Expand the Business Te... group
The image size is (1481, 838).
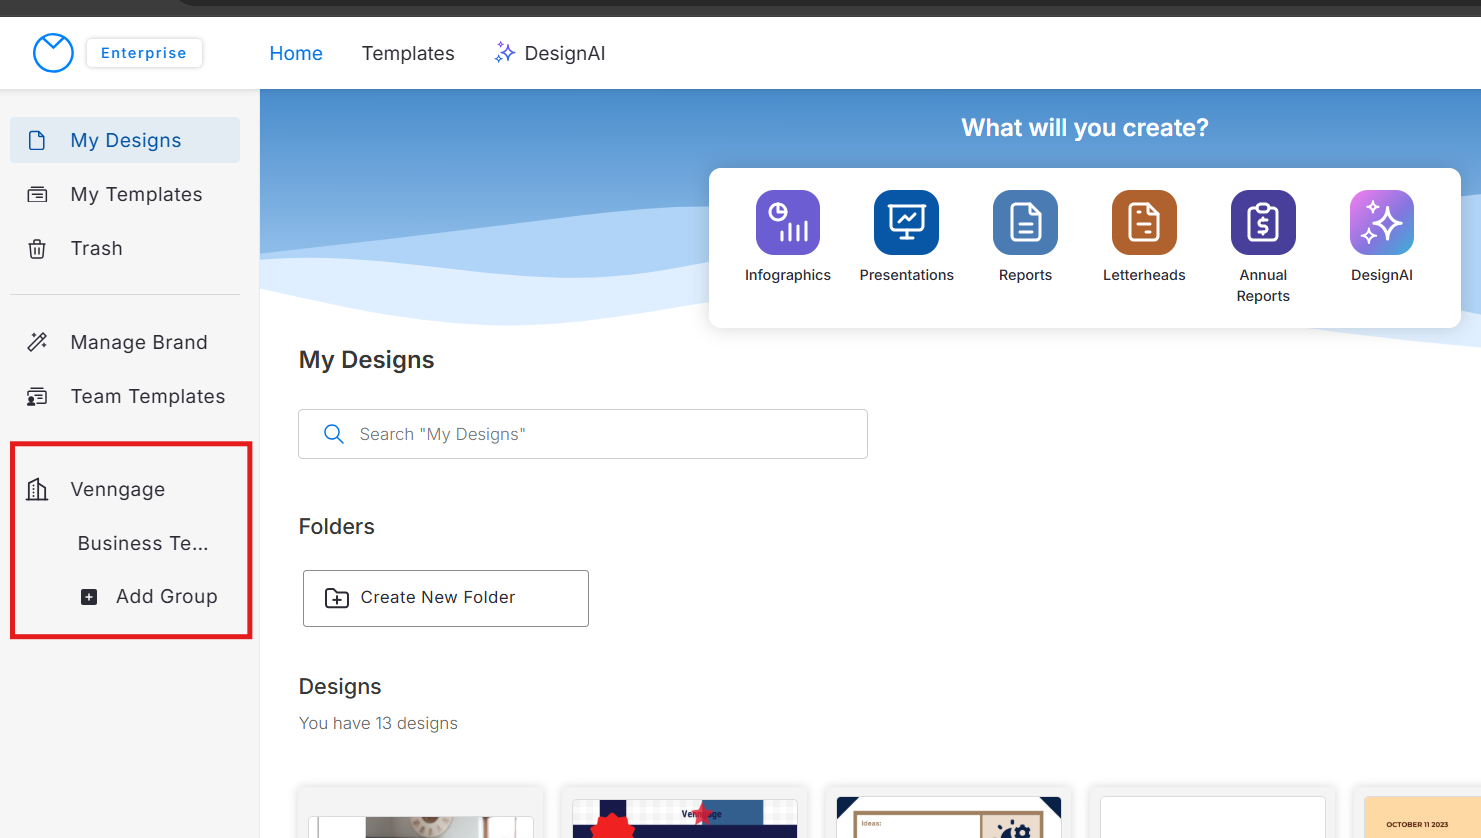[143, 543]
